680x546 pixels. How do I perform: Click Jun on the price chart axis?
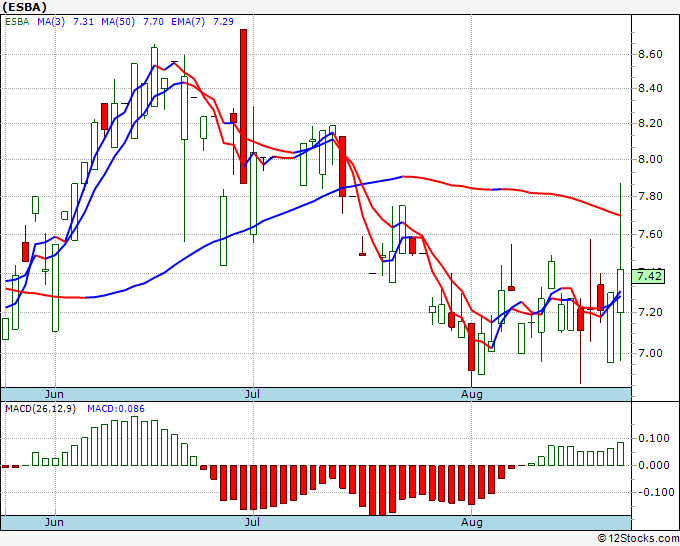pos(54,394)
